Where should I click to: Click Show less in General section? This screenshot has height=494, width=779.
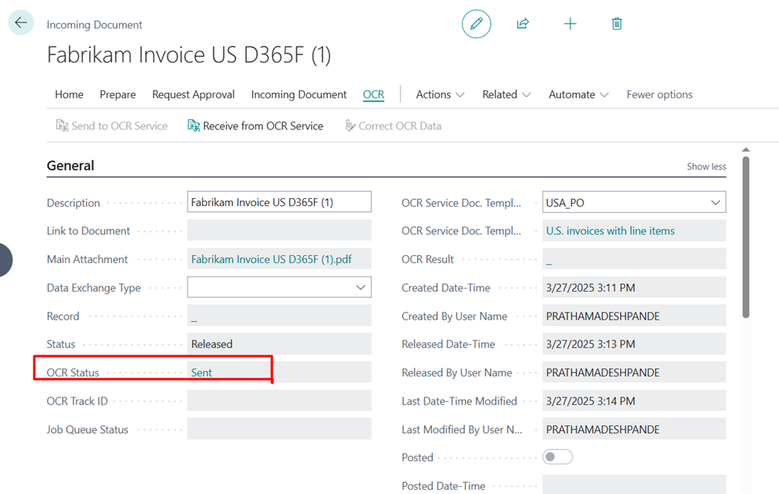[706, 166]
